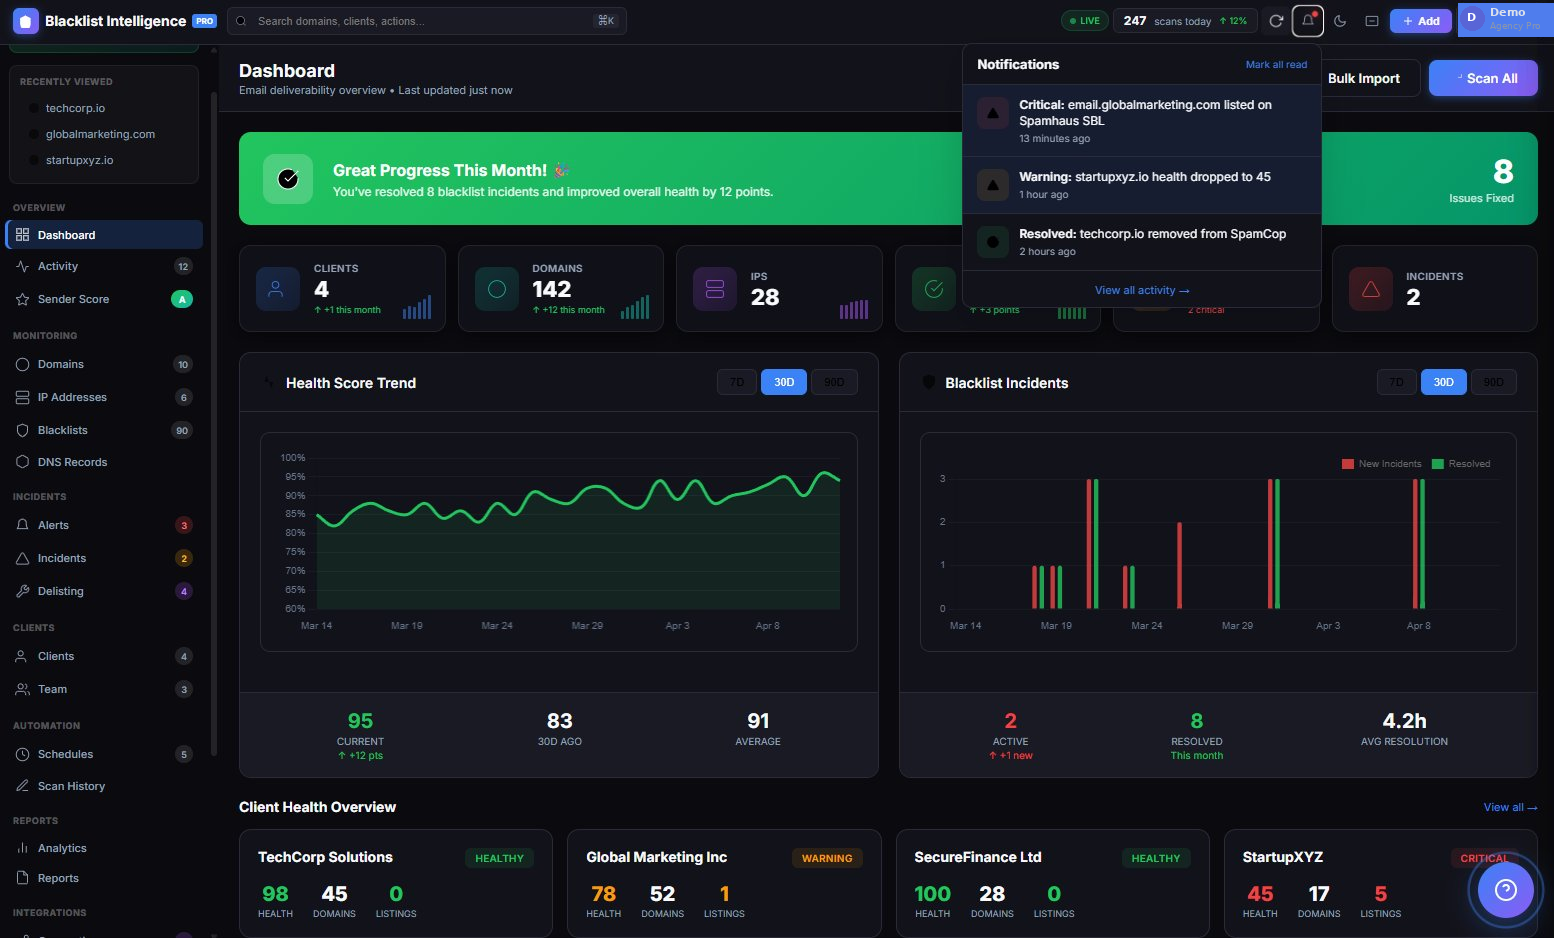Open the Add dropdown button
1554x938 pixels.
(x=1420, y=21)
